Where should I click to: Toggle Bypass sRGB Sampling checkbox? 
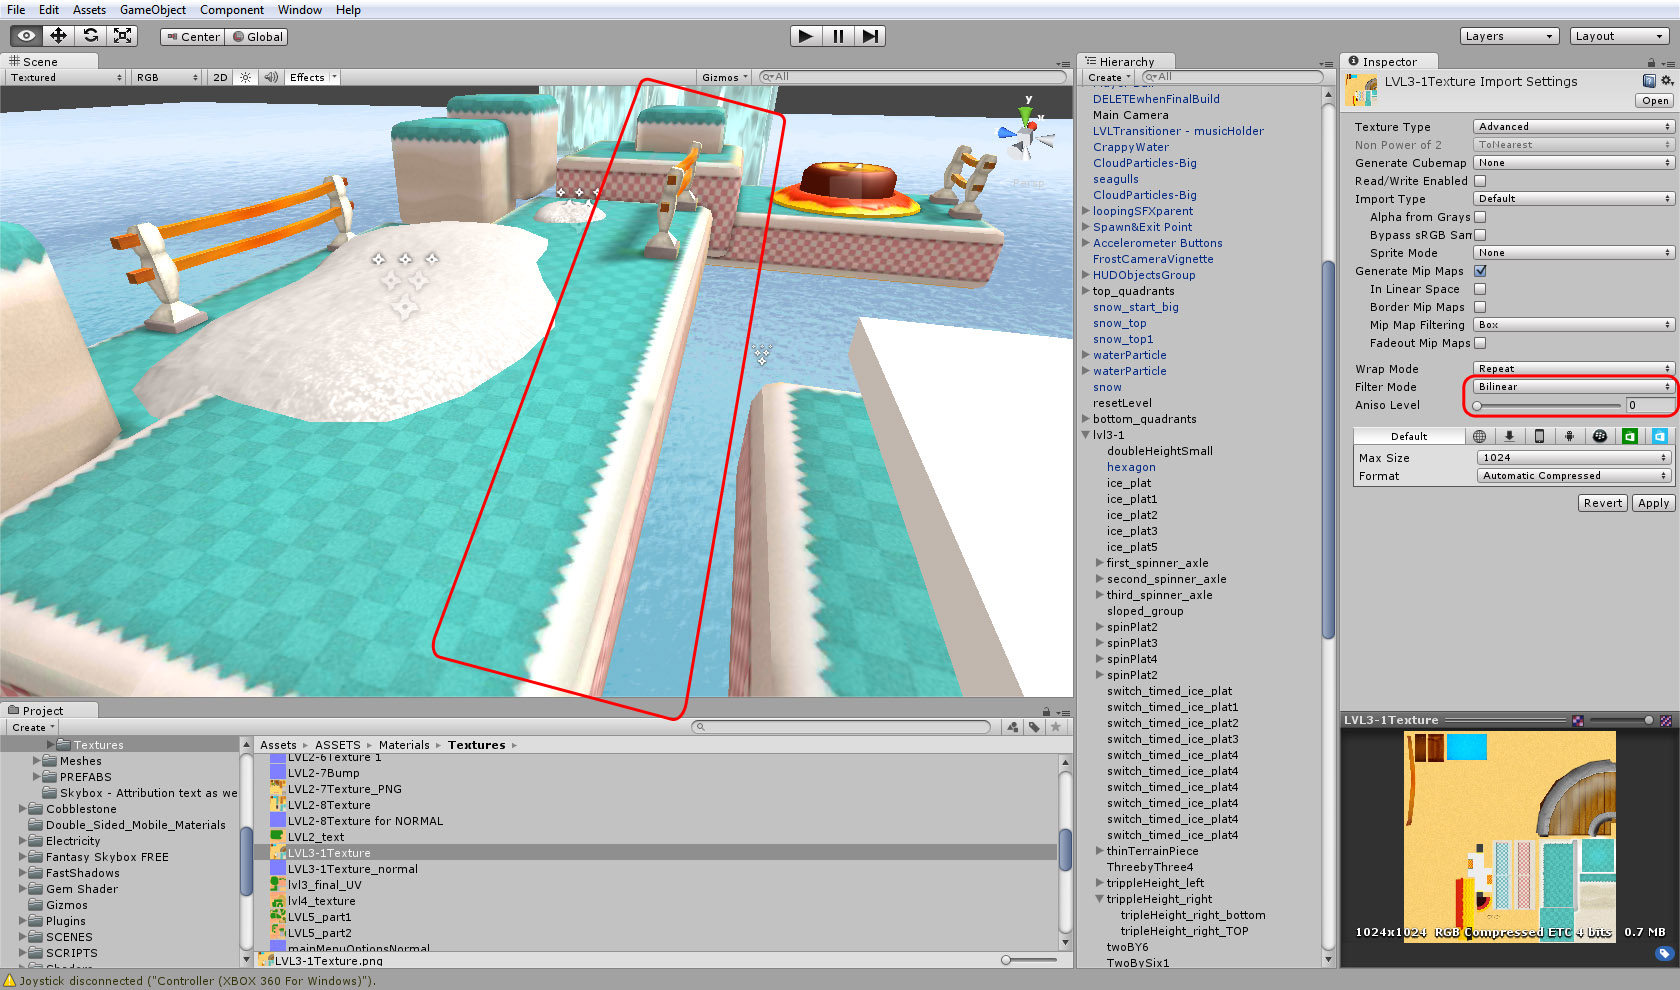[x=1480, y=235]
